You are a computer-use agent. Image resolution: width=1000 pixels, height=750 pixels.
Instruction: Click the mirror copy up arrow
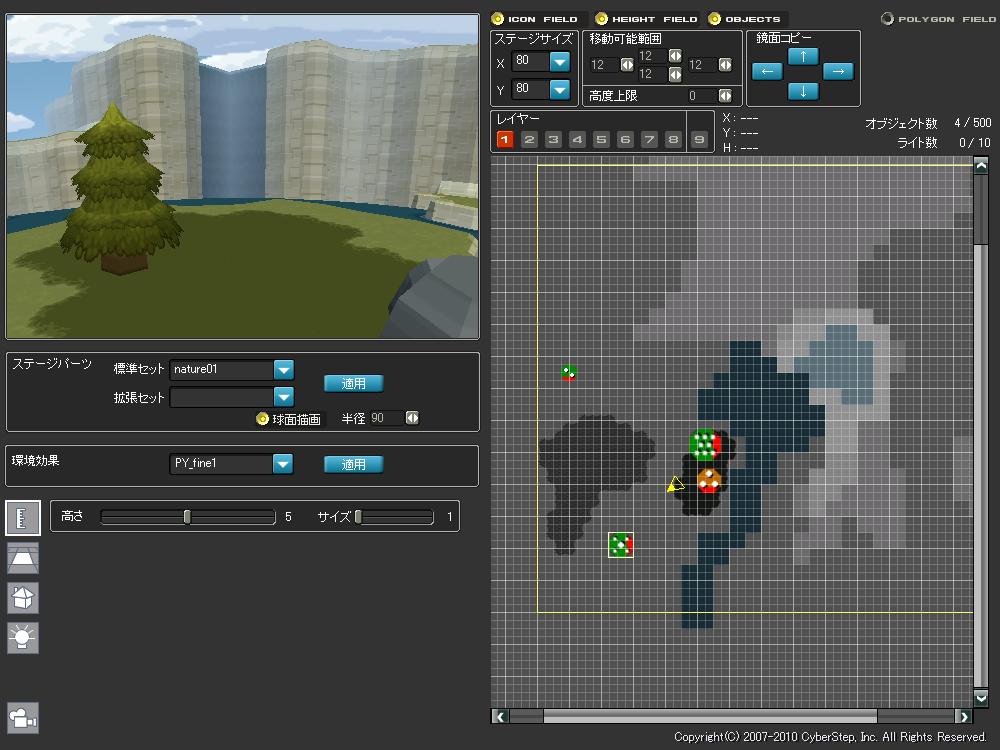[x=803, y=56]
